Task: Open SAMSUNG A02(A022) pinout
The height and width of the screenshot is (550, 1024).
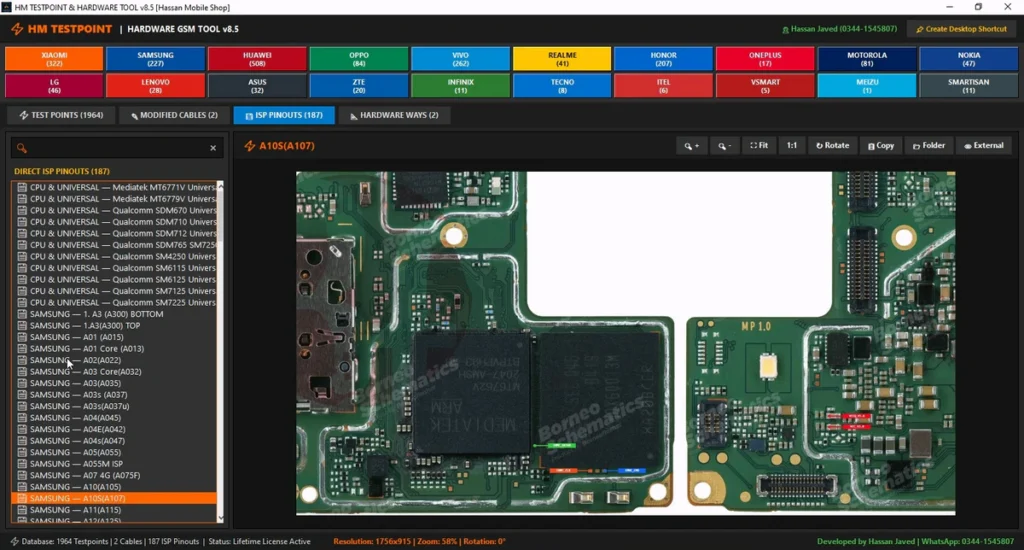Action: point(115,360)
